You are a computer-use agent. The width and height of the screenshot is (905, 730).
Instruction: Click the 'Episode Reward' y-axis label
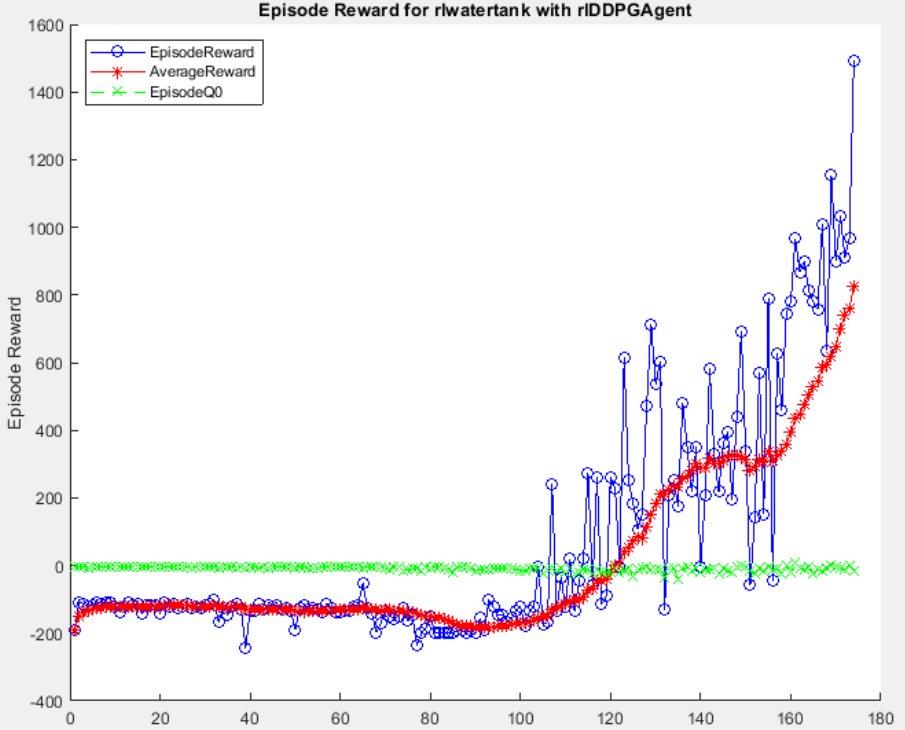click(14, 363)
